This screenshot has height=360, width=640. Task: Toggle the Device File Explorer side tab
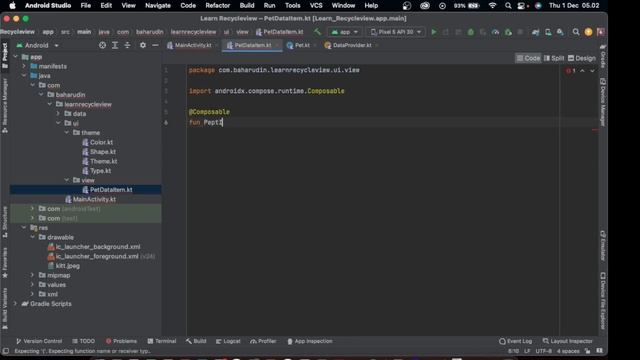[603, 301]
